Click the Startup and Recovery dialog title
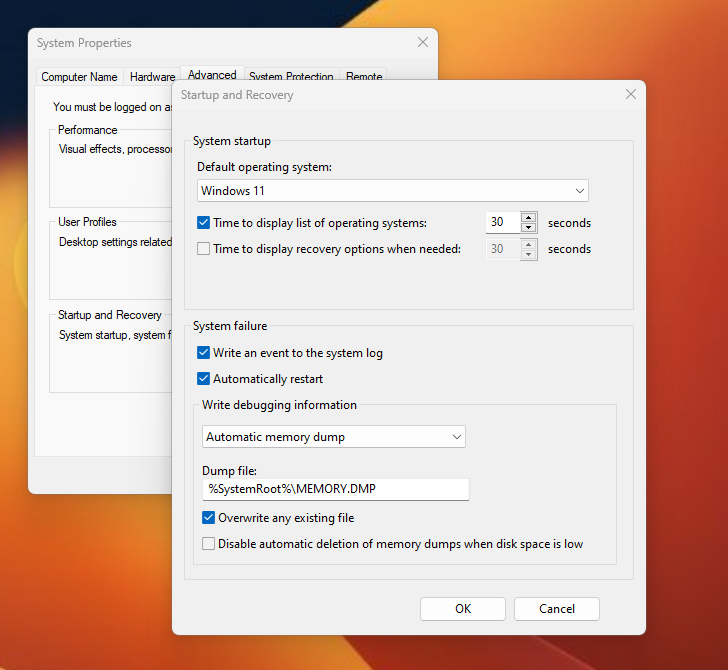 tap(237, 95)
